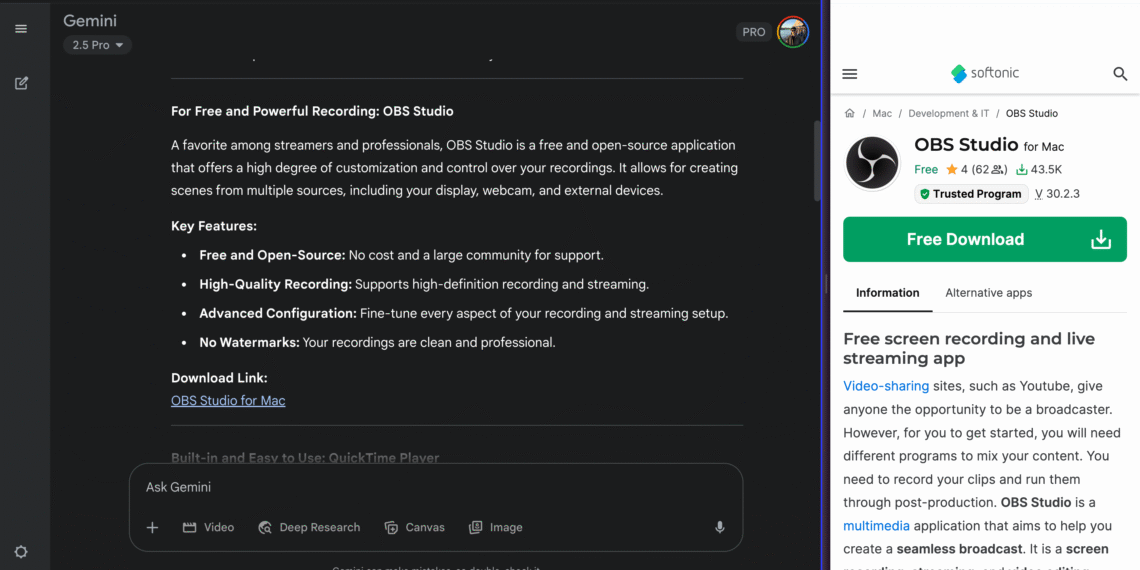Click the green Free Download button
Image resolution: width=1140 pixels, height=570 pixels.
pyautogui.click(x=984, y=239)
